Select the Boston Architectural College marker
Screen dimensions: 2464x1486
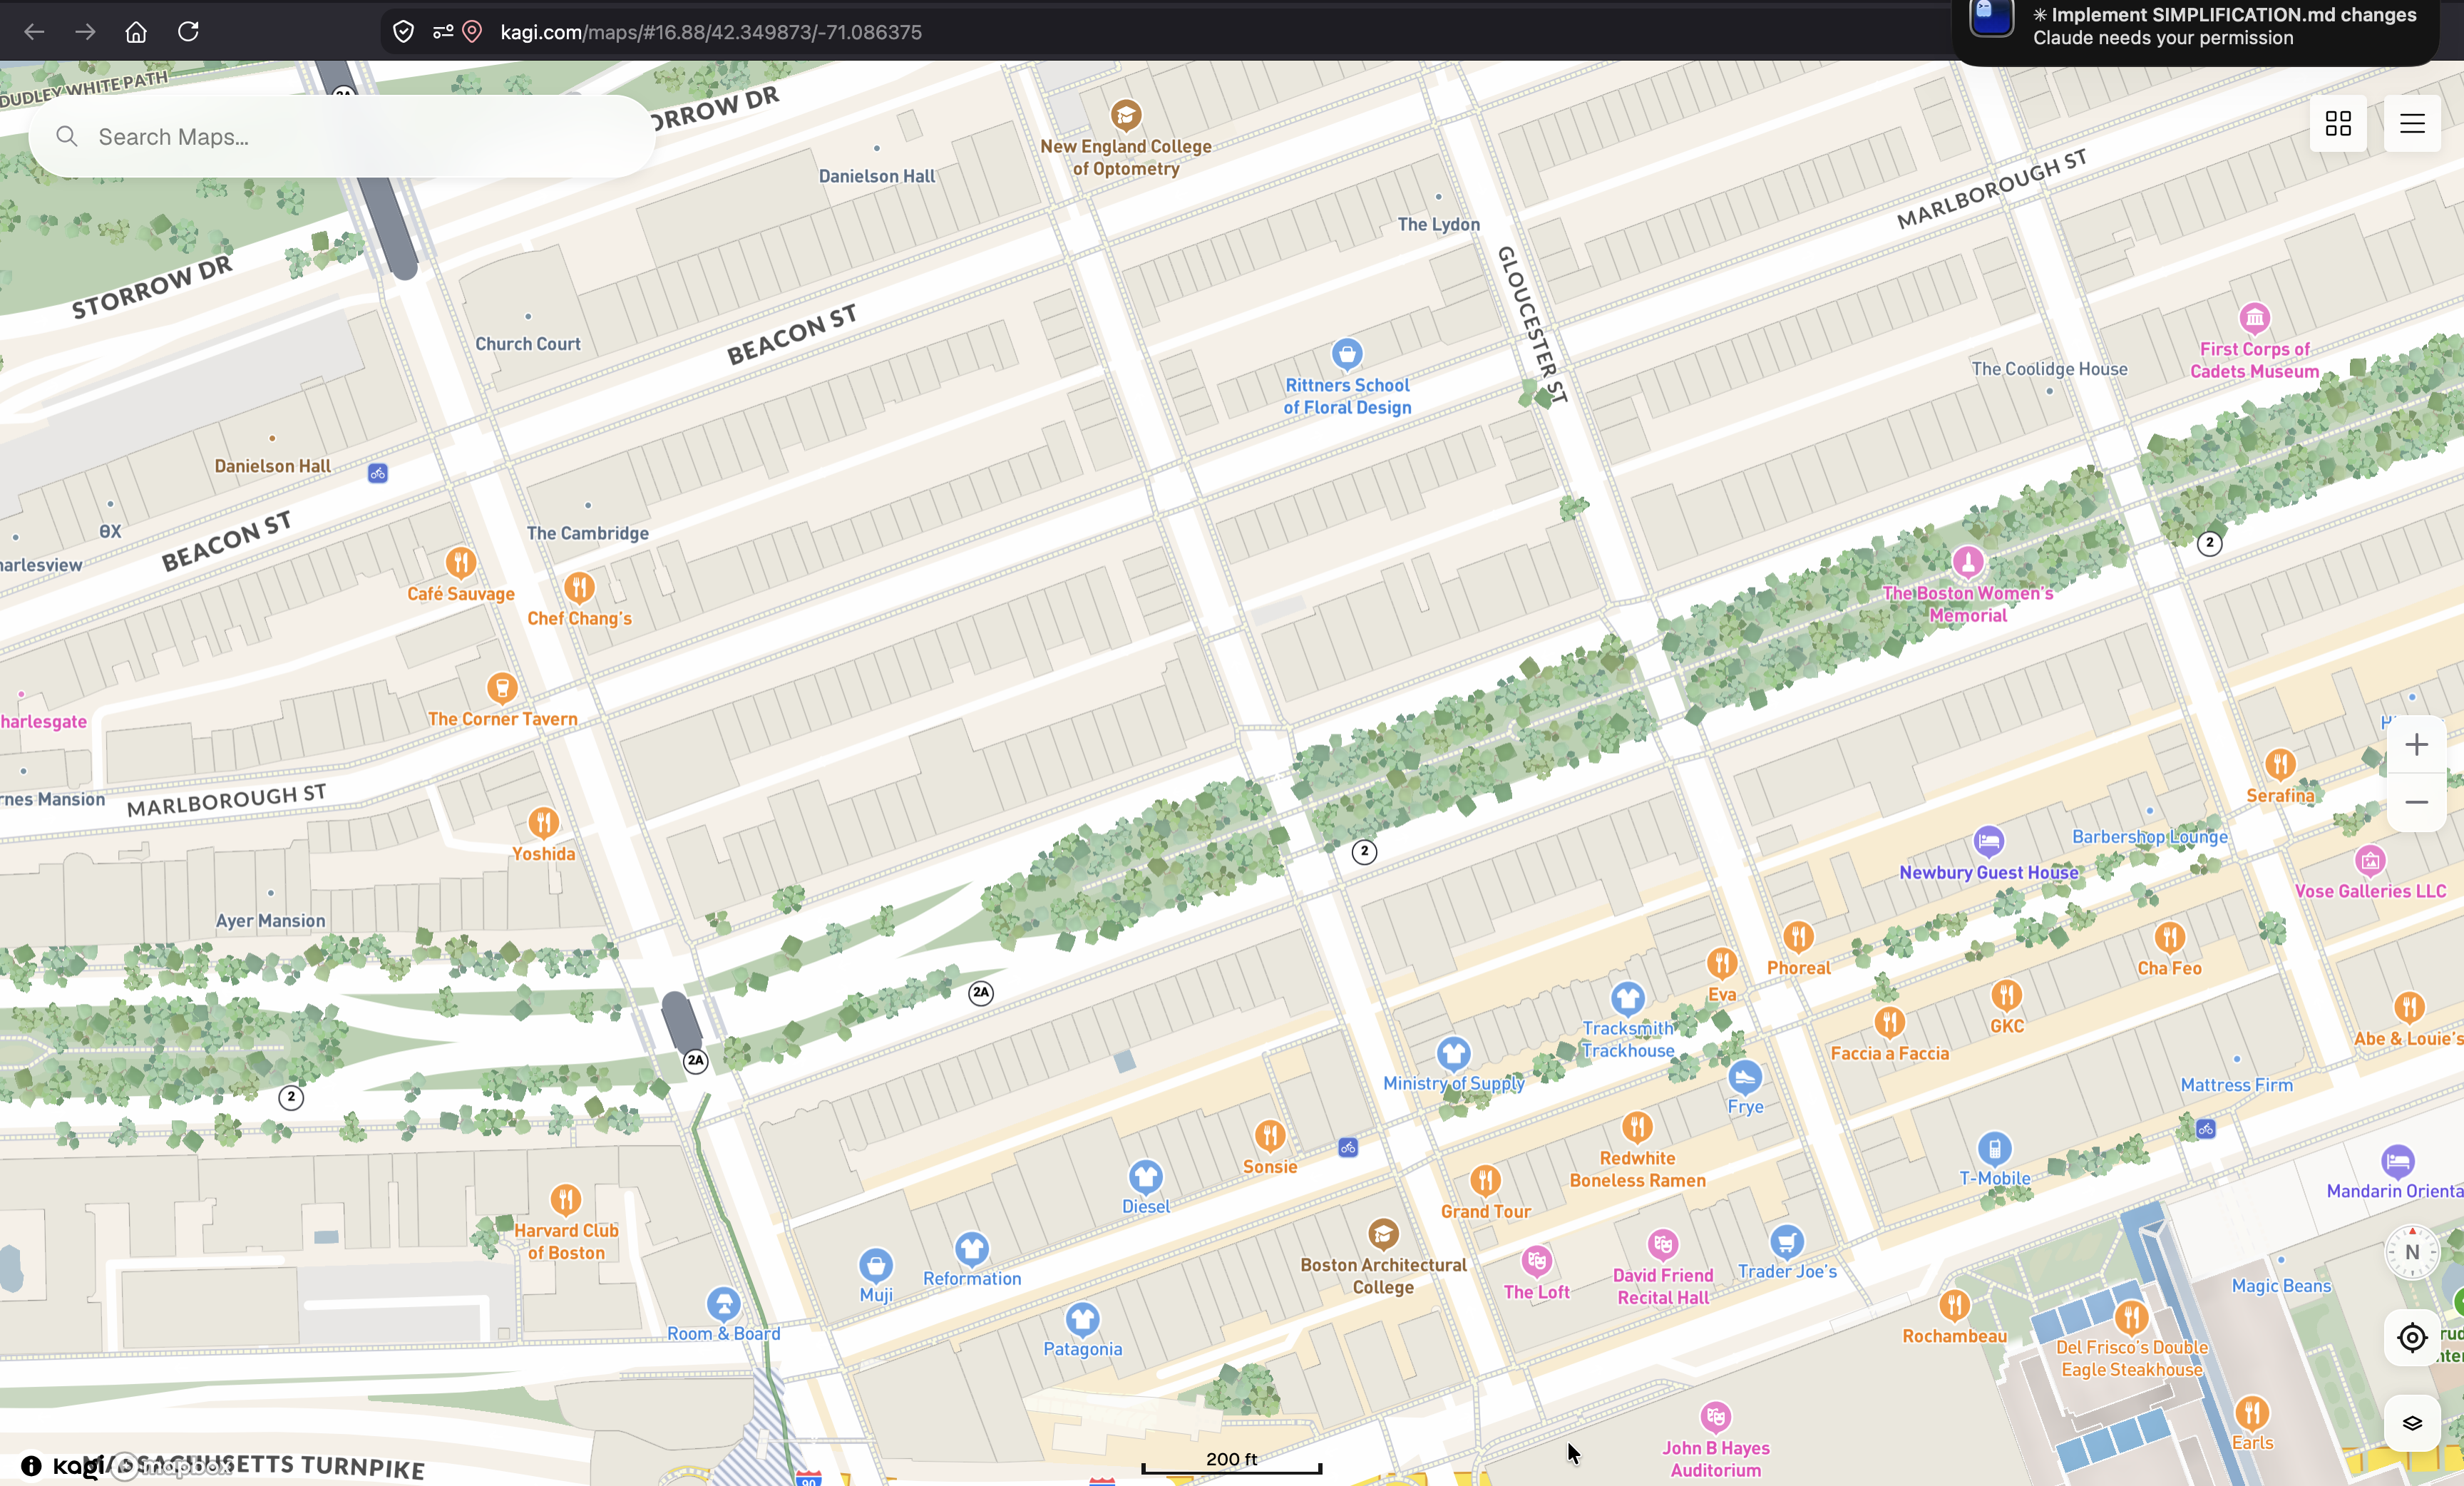click(x=1383, y=1234)
